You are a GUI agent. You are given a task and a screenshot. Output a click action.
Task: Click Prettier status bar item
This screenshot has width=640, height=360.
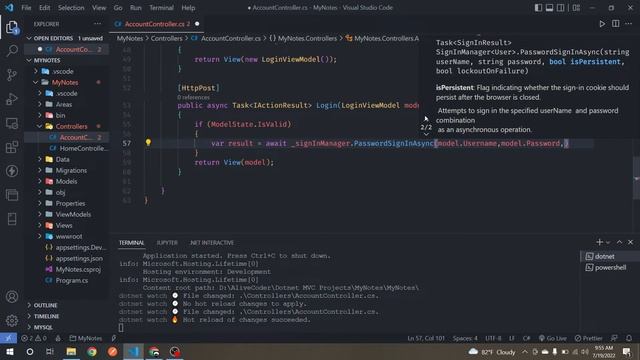[588, 338]
